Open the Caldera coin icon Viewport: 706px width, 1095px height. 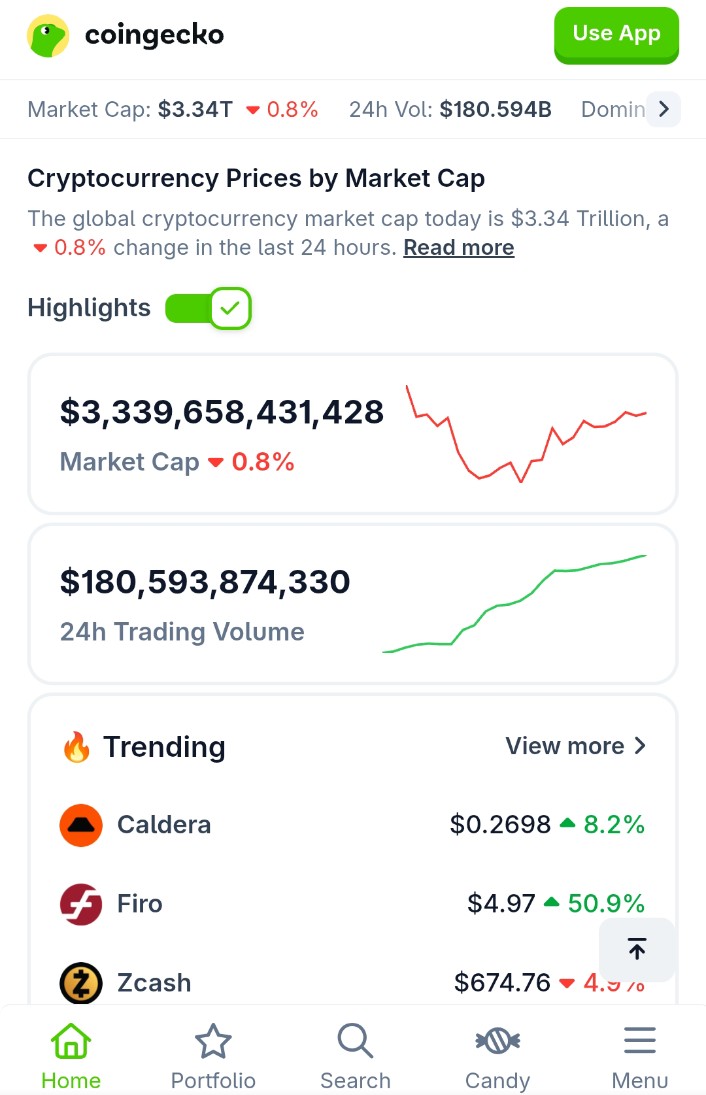[x=81, y=825]
